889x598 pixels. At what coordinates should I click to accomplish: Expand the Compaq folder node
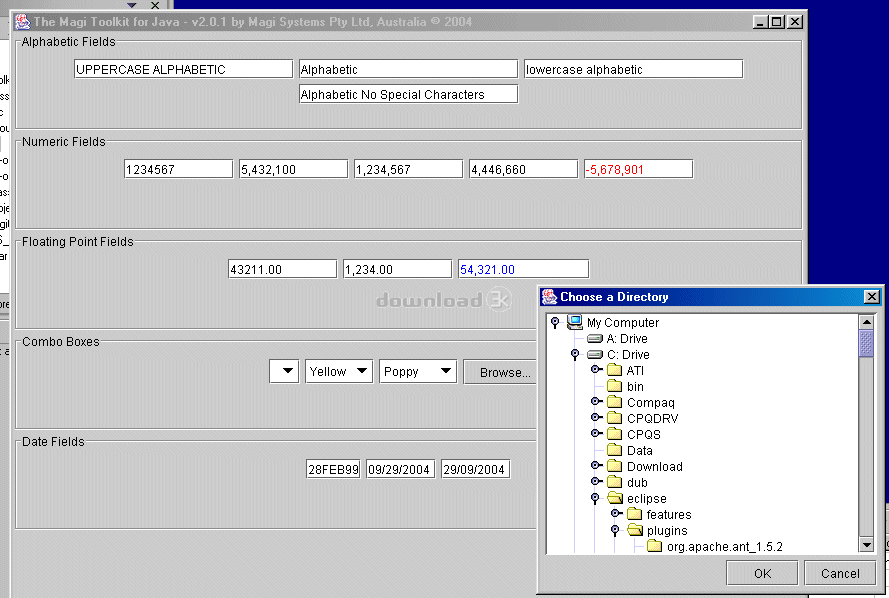[595, 402]
